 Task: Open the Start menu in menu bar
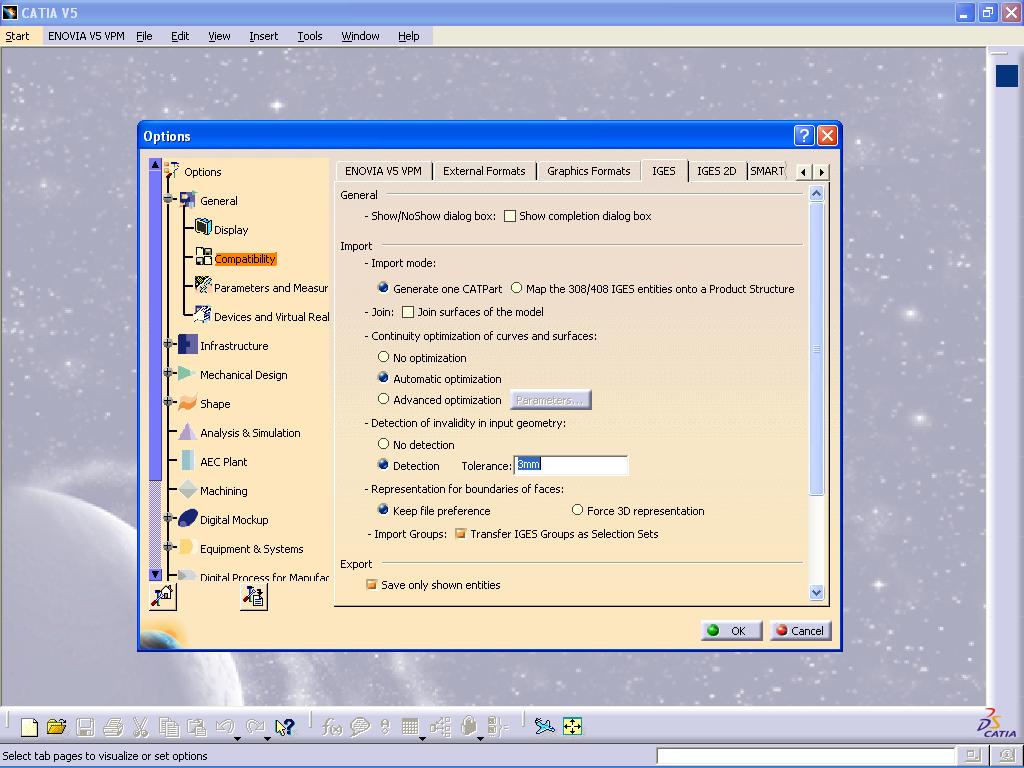[x=17, y=36]
